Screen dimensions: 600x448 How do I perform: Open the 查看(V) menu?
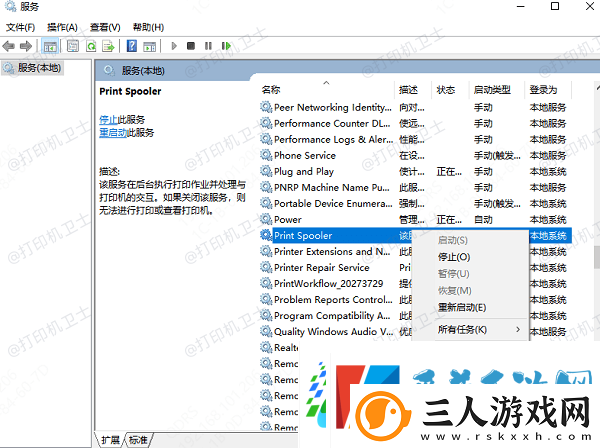105,27
